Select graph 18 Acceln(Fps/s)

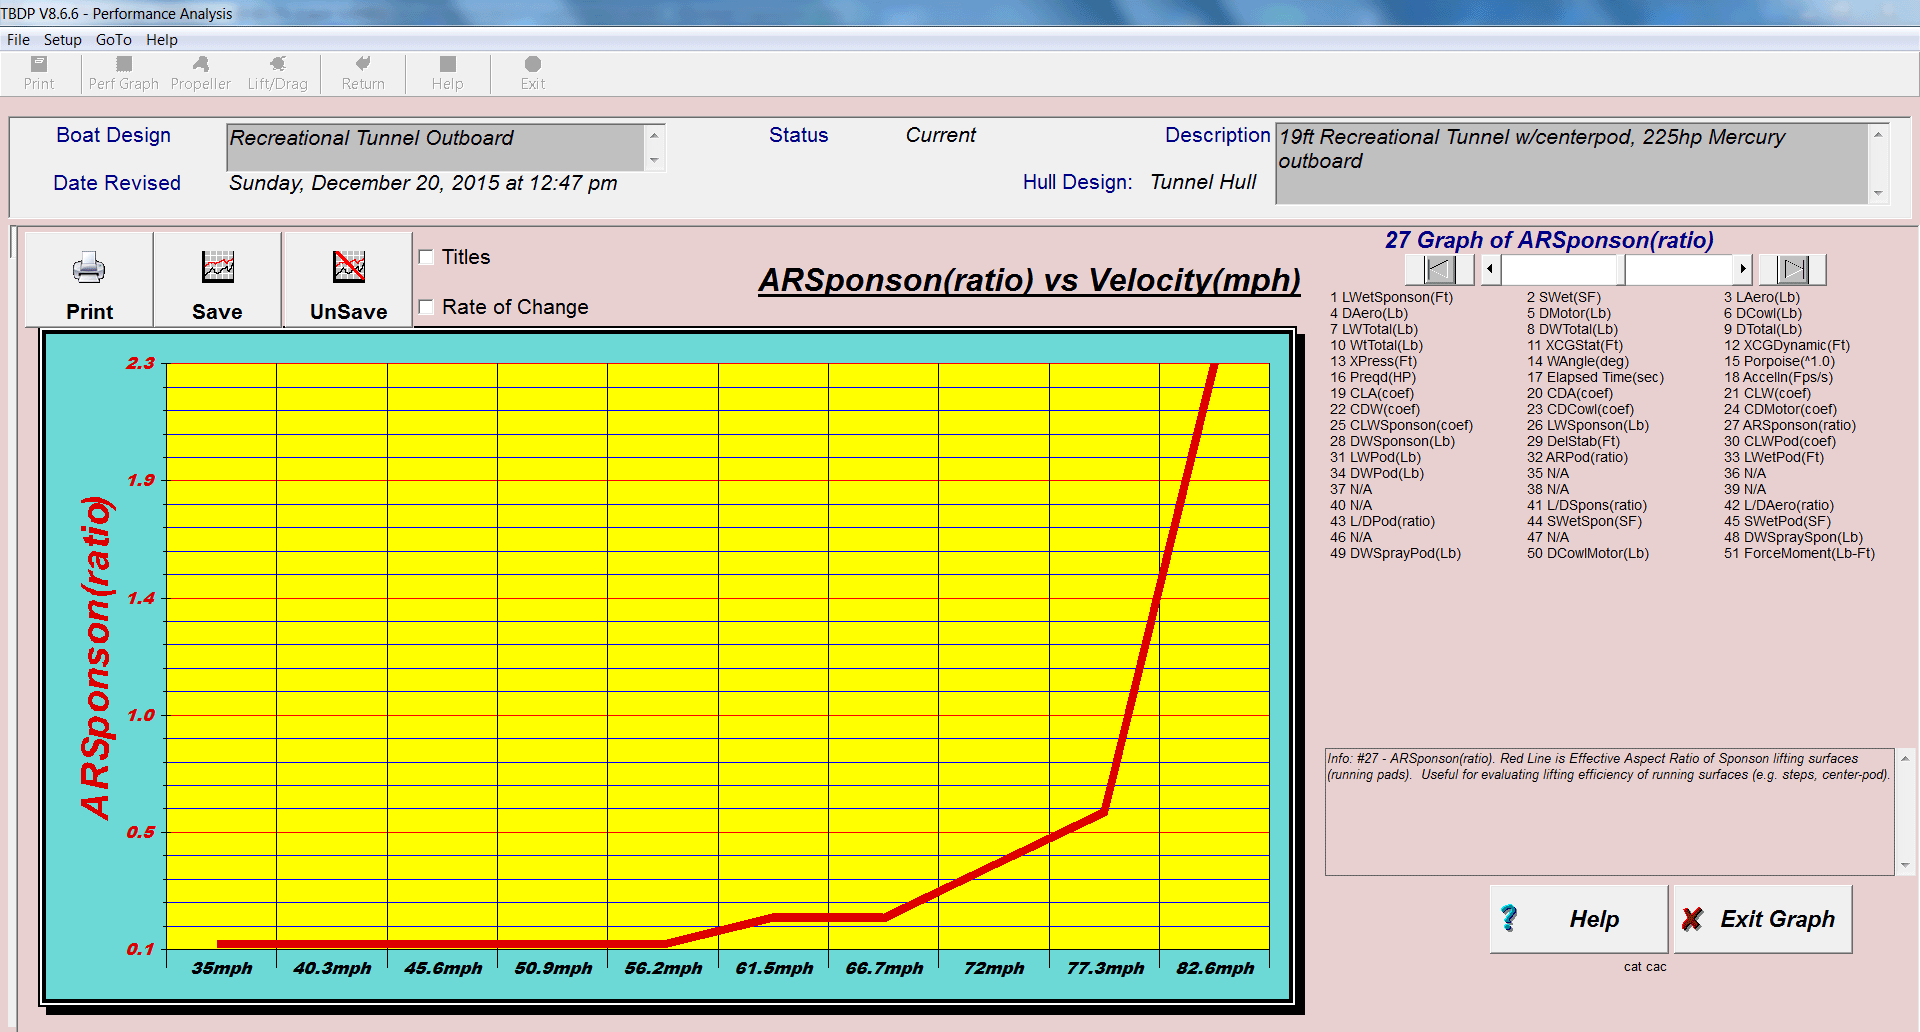pyautogui.click(x=1778, y=377)
